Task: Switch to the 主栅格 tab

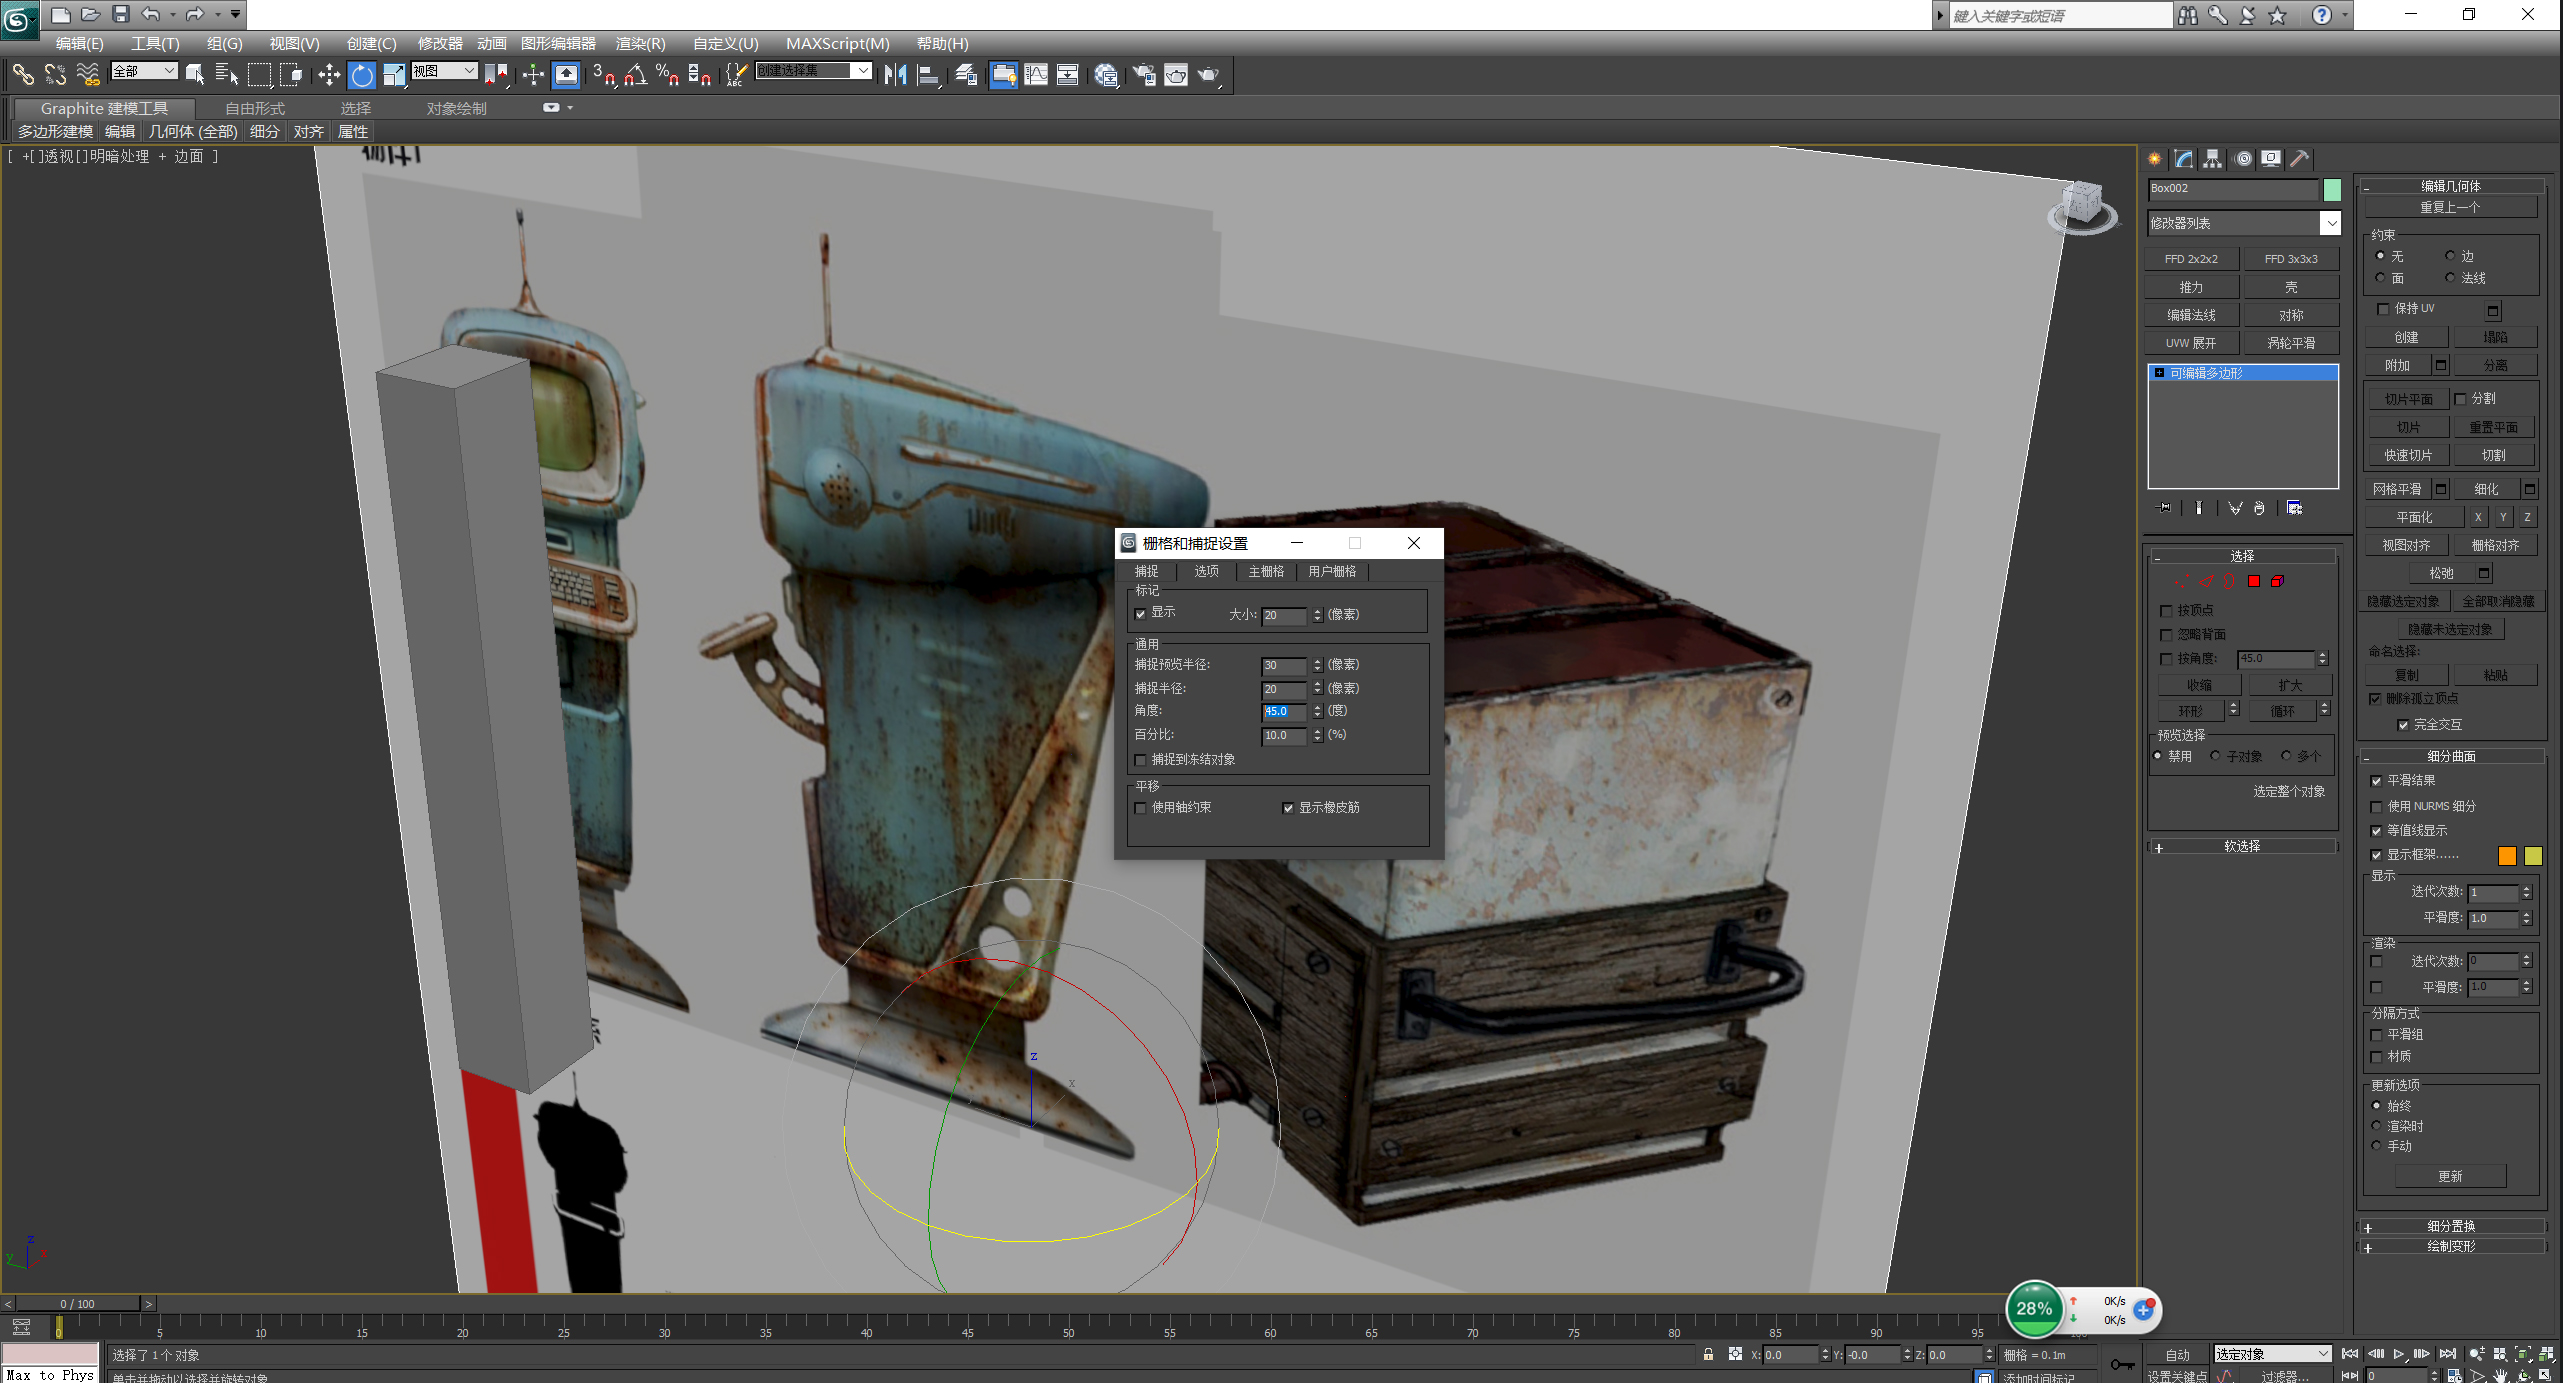Action: [x=1266, y=571]
